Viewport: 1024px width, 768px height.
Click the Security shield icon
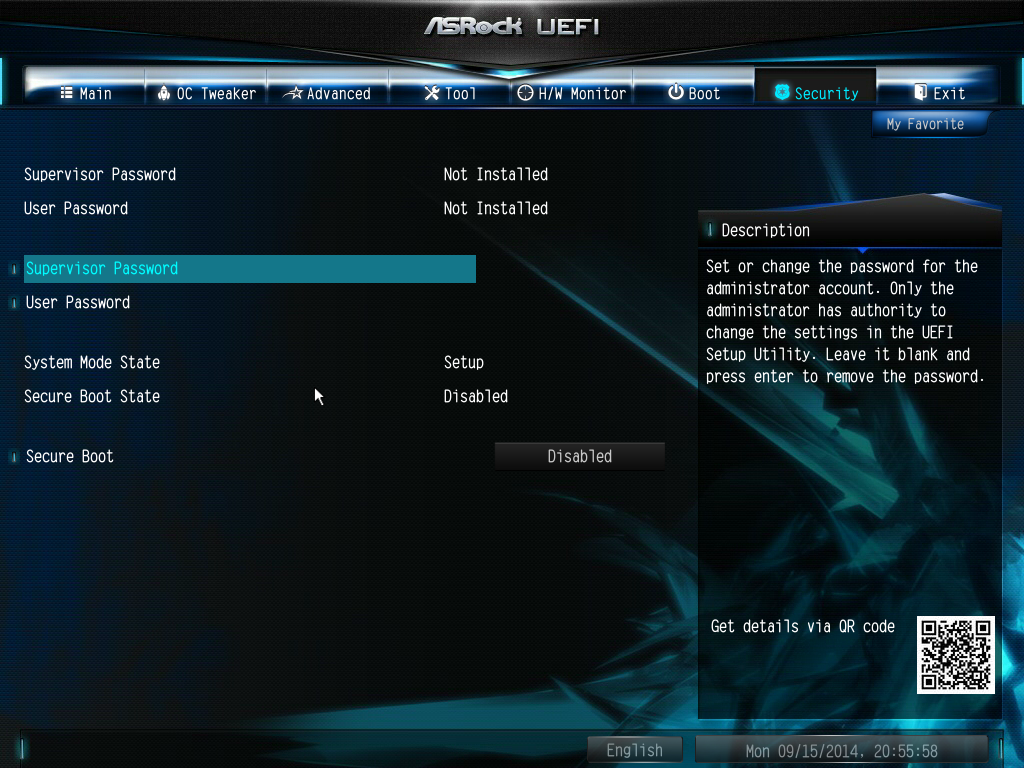[782, 92]
